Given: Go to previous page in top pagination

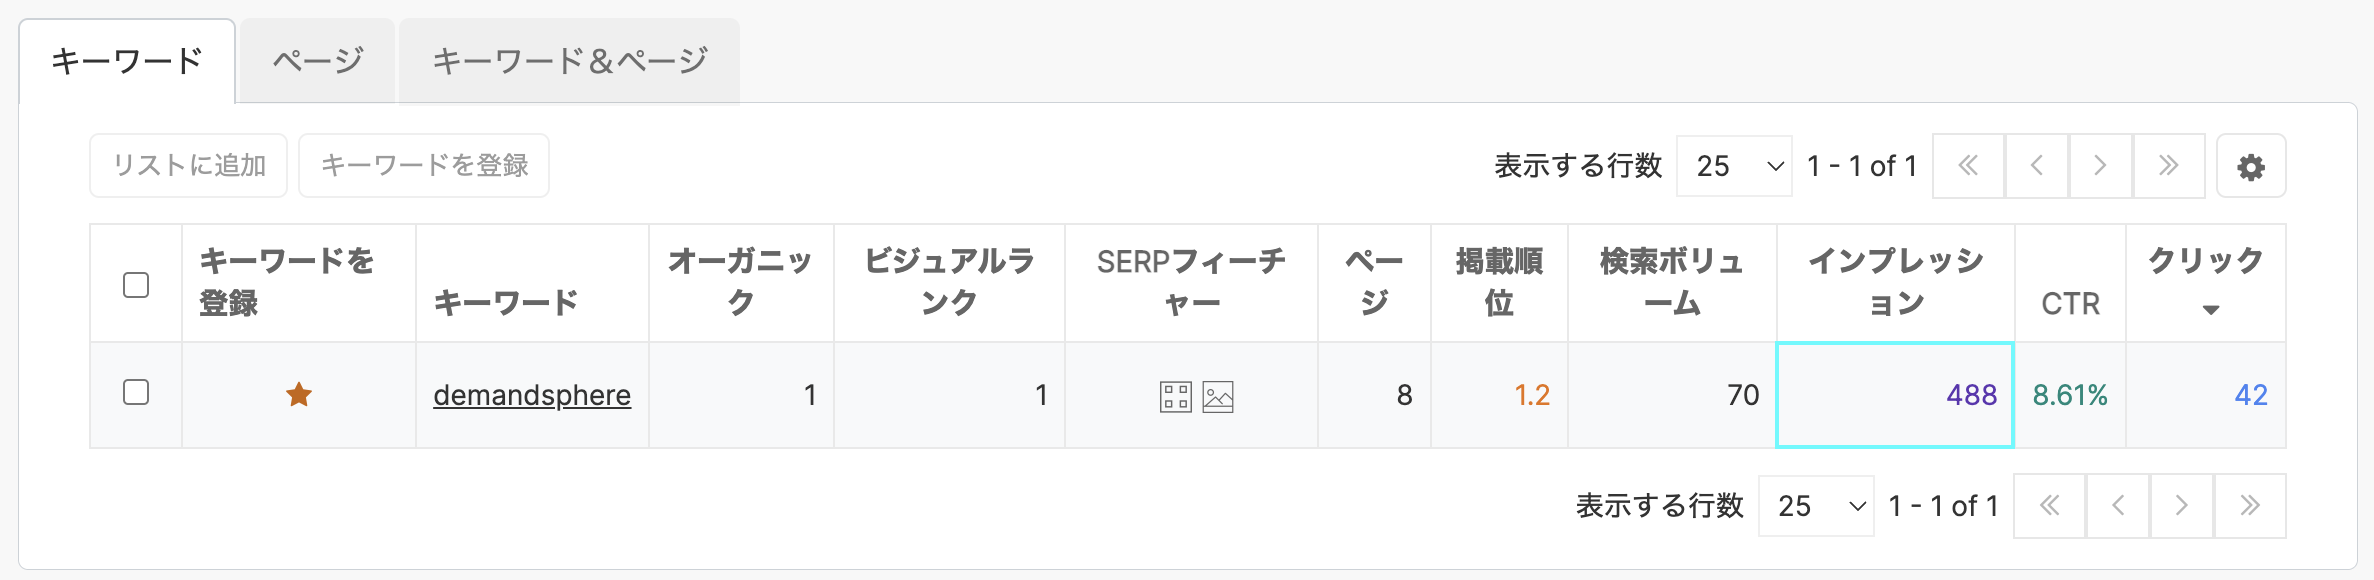Looking at the screenshot, I should tap(2036, 166).
